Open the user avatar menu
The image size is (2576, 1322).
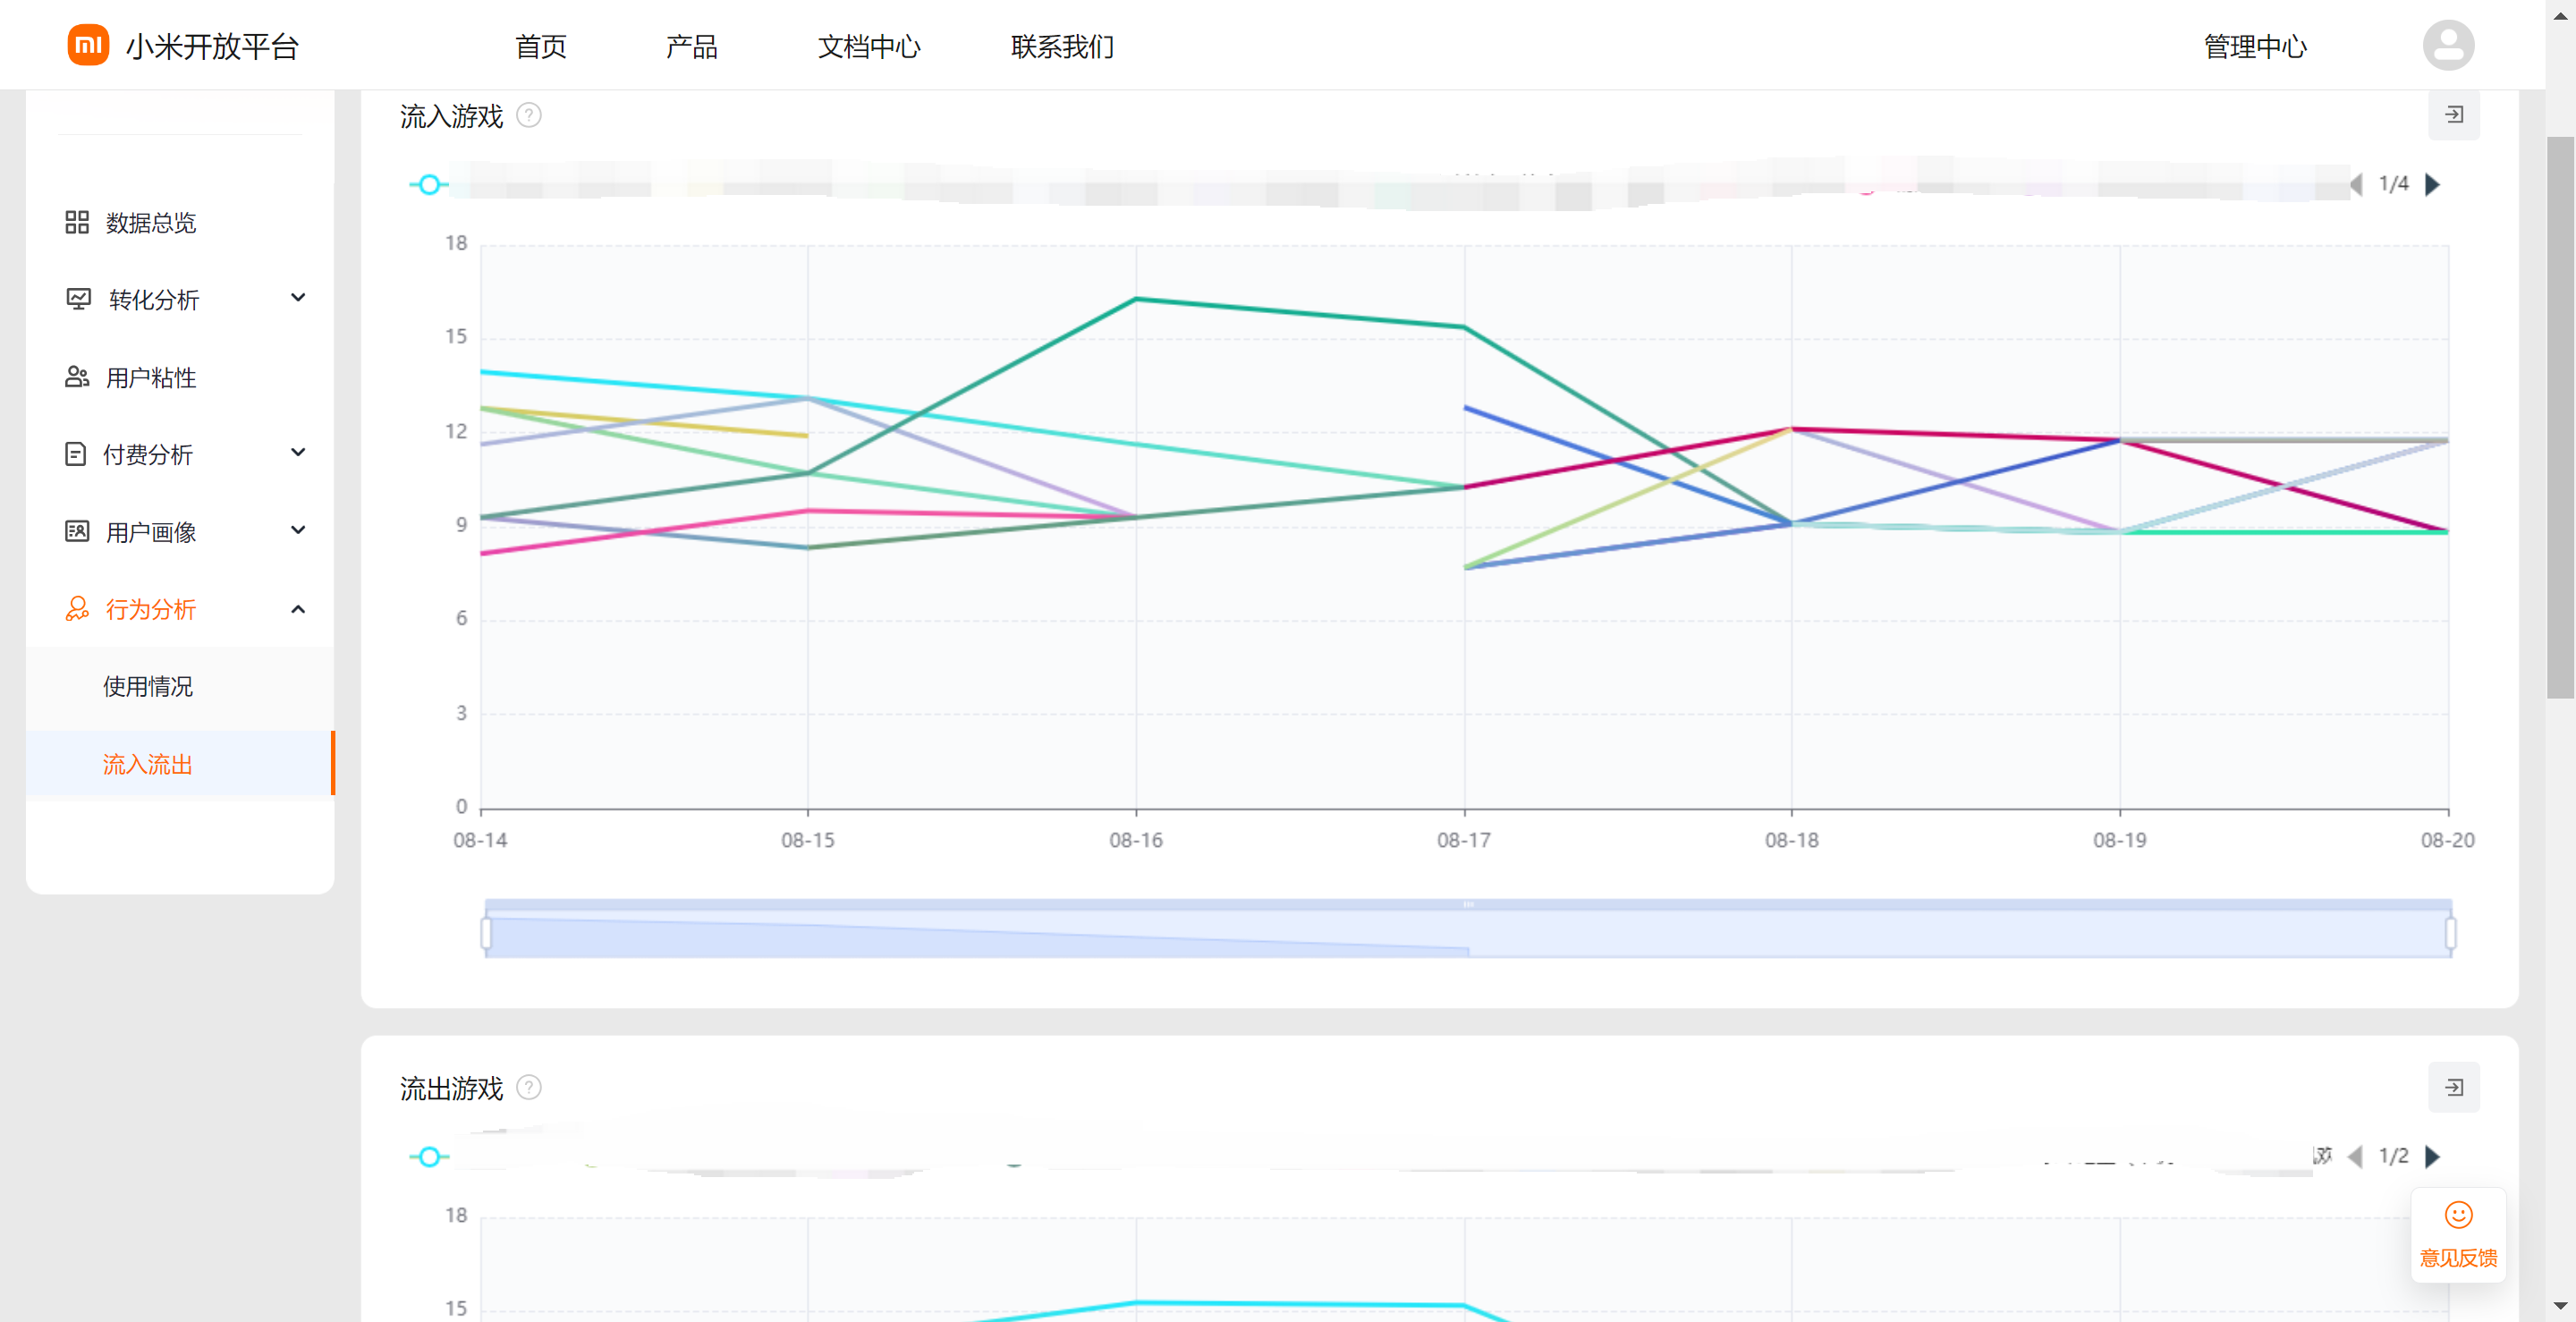pyautogui.click(x=2448, y=45)
